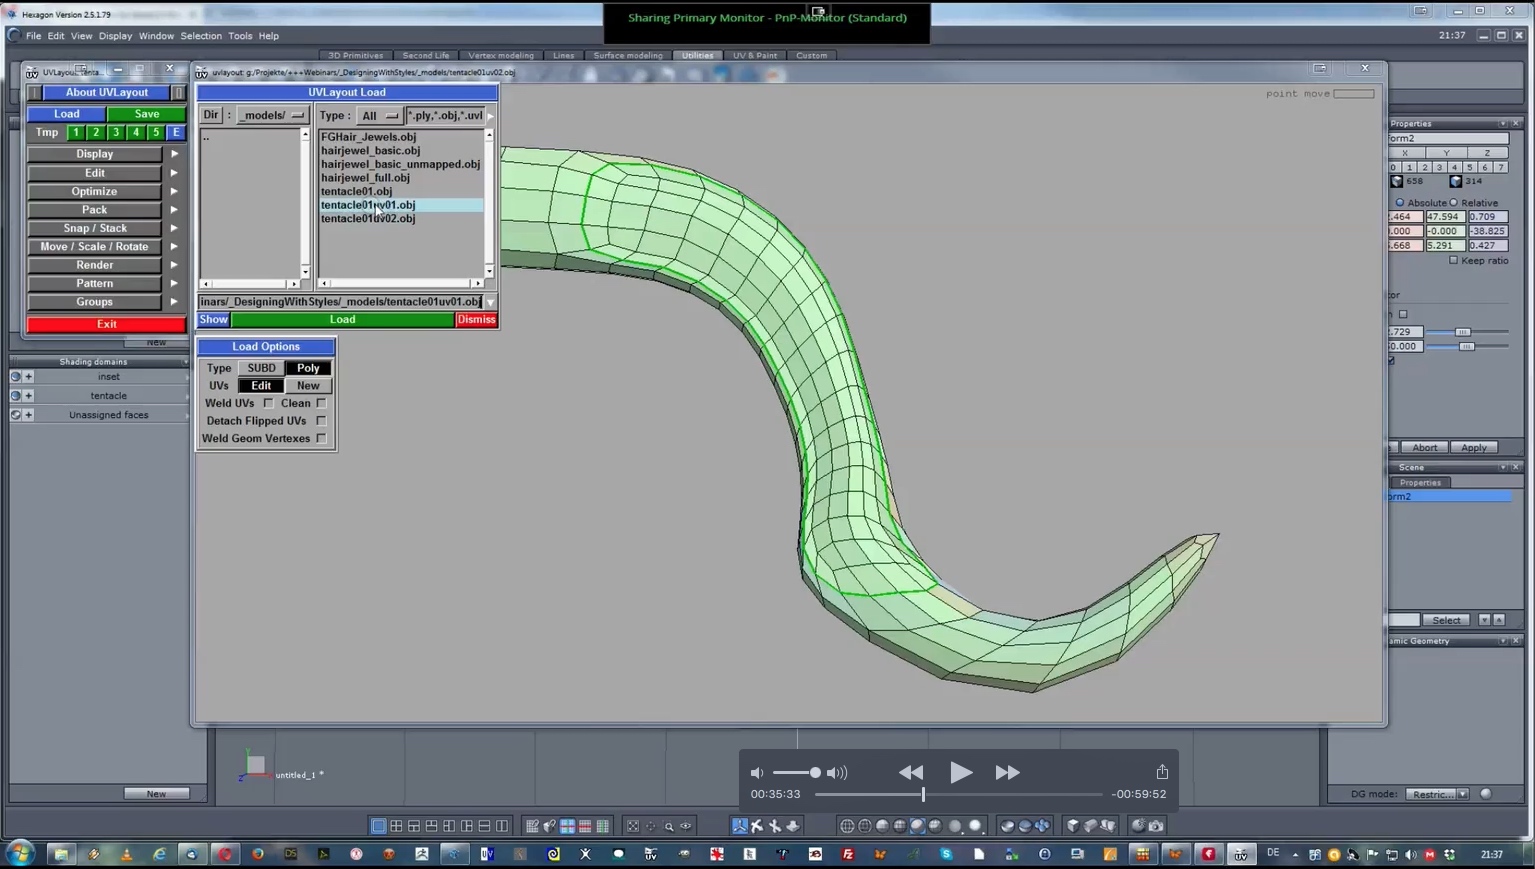
Task: Enable the Keep ratio checkbox
Action: pyautogui.click(x=1454, y=261)
